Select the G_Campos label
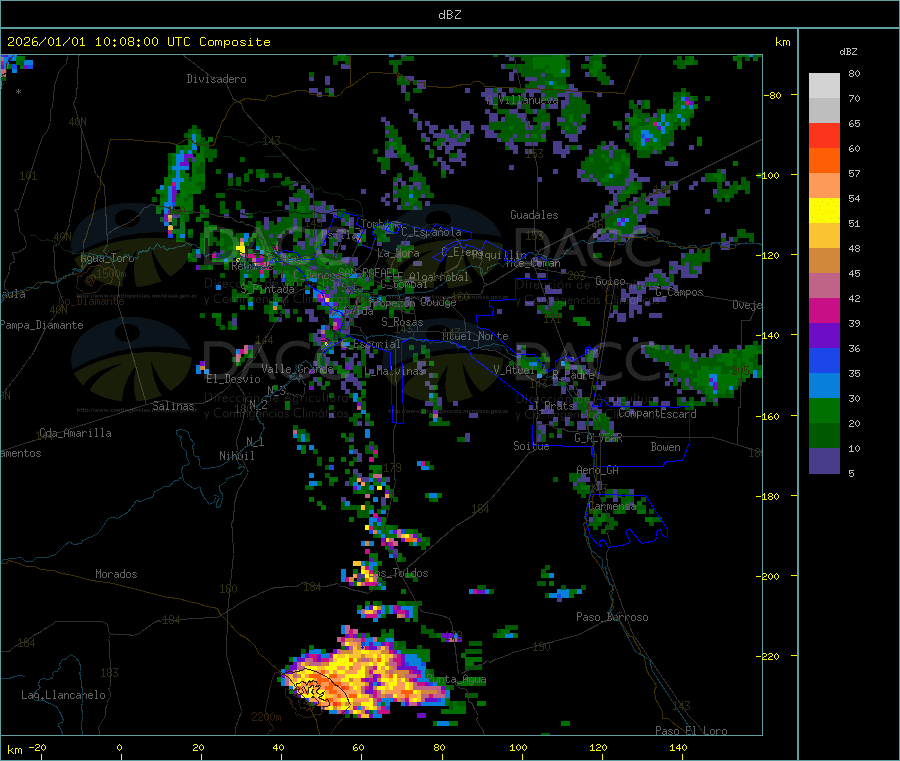900x761 pixels. (679, 292)
